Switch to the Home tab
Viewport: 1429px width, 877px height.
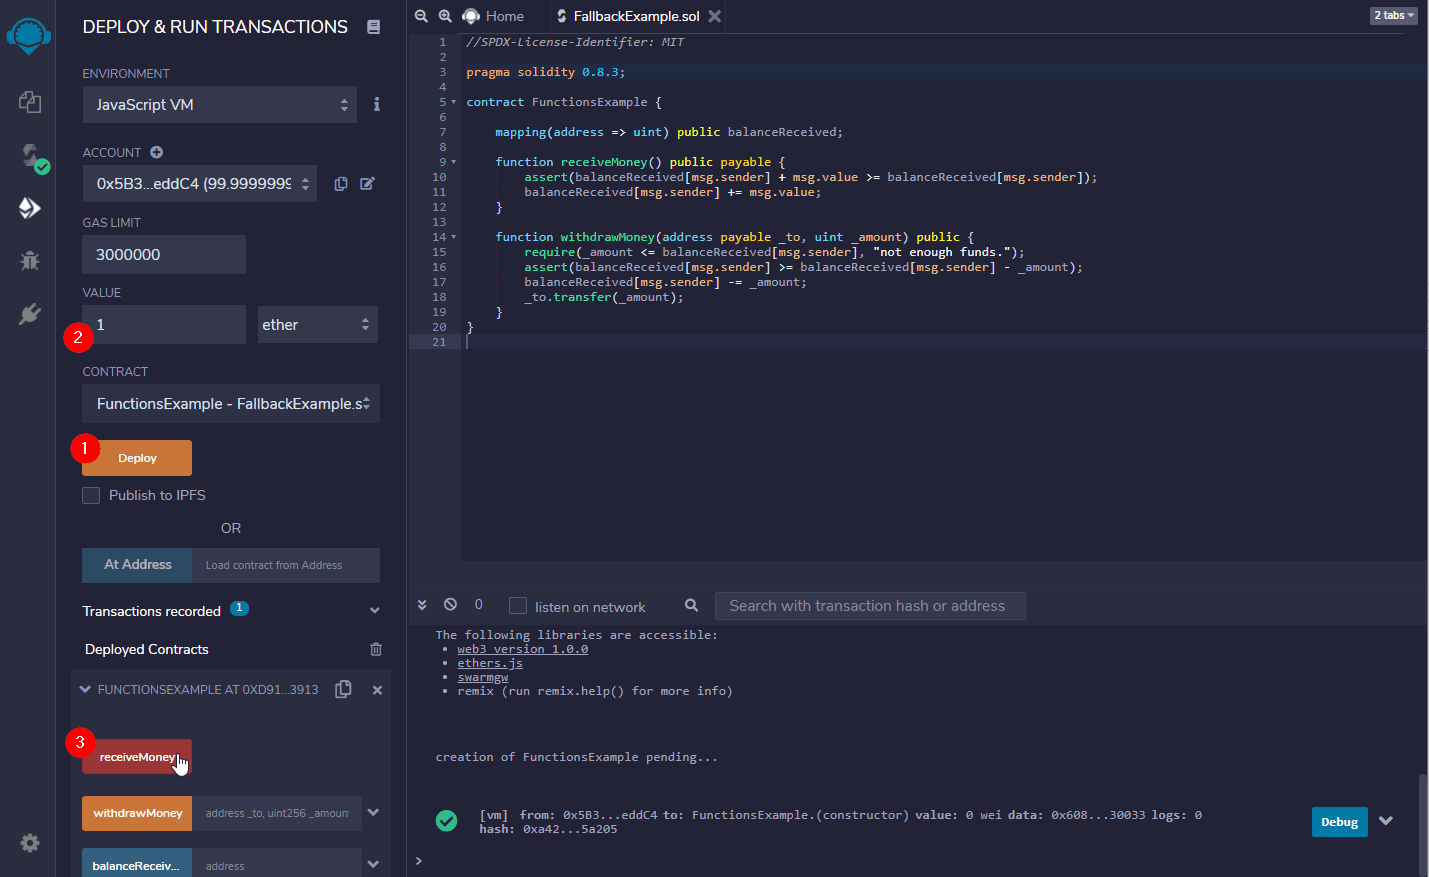click(494, 16)
